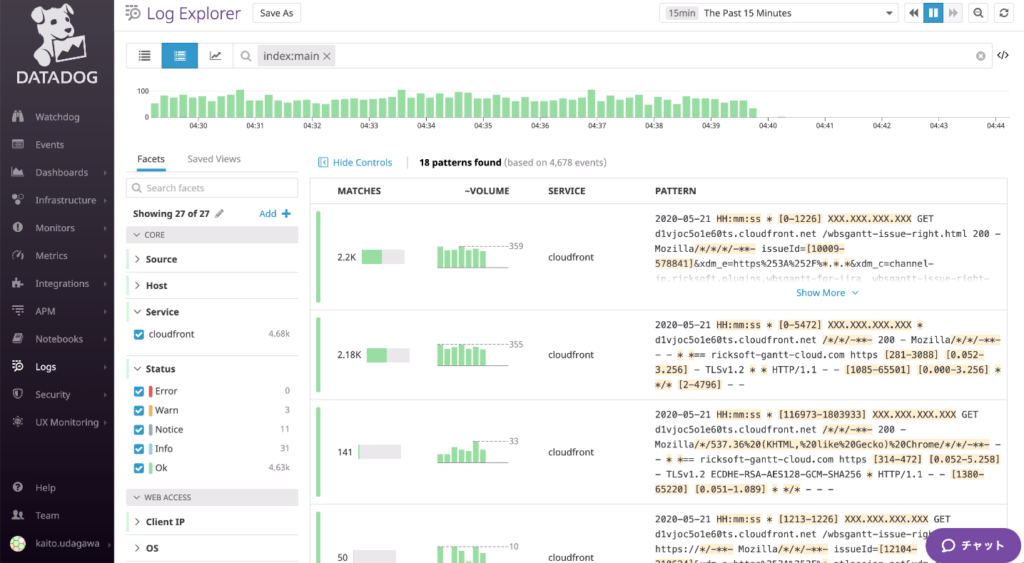Click the Integrations puzzle icon
This screenshot has height=563, width=1024.
point(18,283)
